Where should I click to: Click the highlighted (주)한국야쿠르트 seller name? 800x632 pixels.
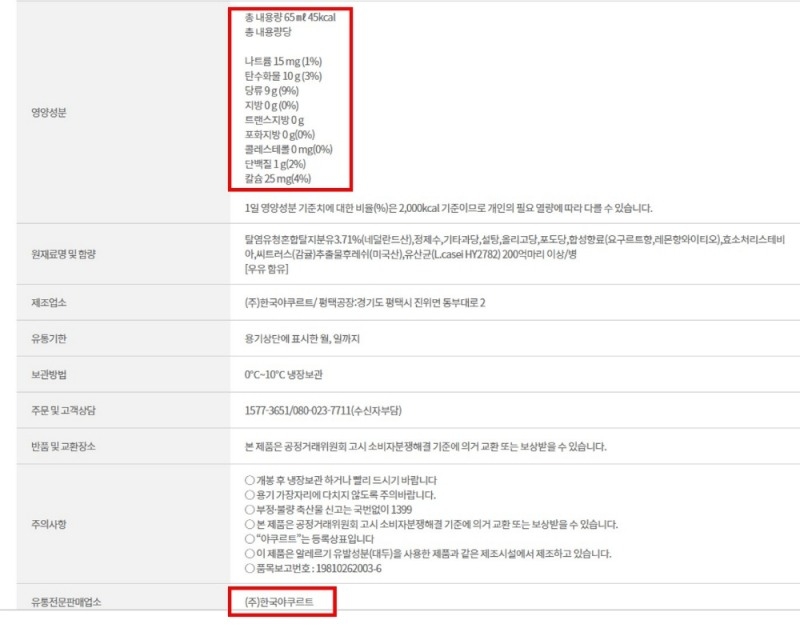279,602
